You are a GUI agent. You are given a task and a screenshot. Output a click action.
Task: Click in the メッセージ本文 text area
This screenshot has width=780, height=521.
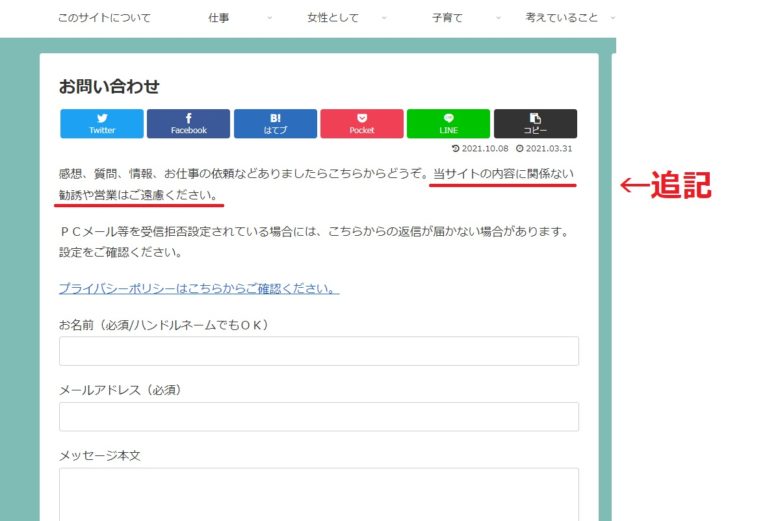(319, 495)
